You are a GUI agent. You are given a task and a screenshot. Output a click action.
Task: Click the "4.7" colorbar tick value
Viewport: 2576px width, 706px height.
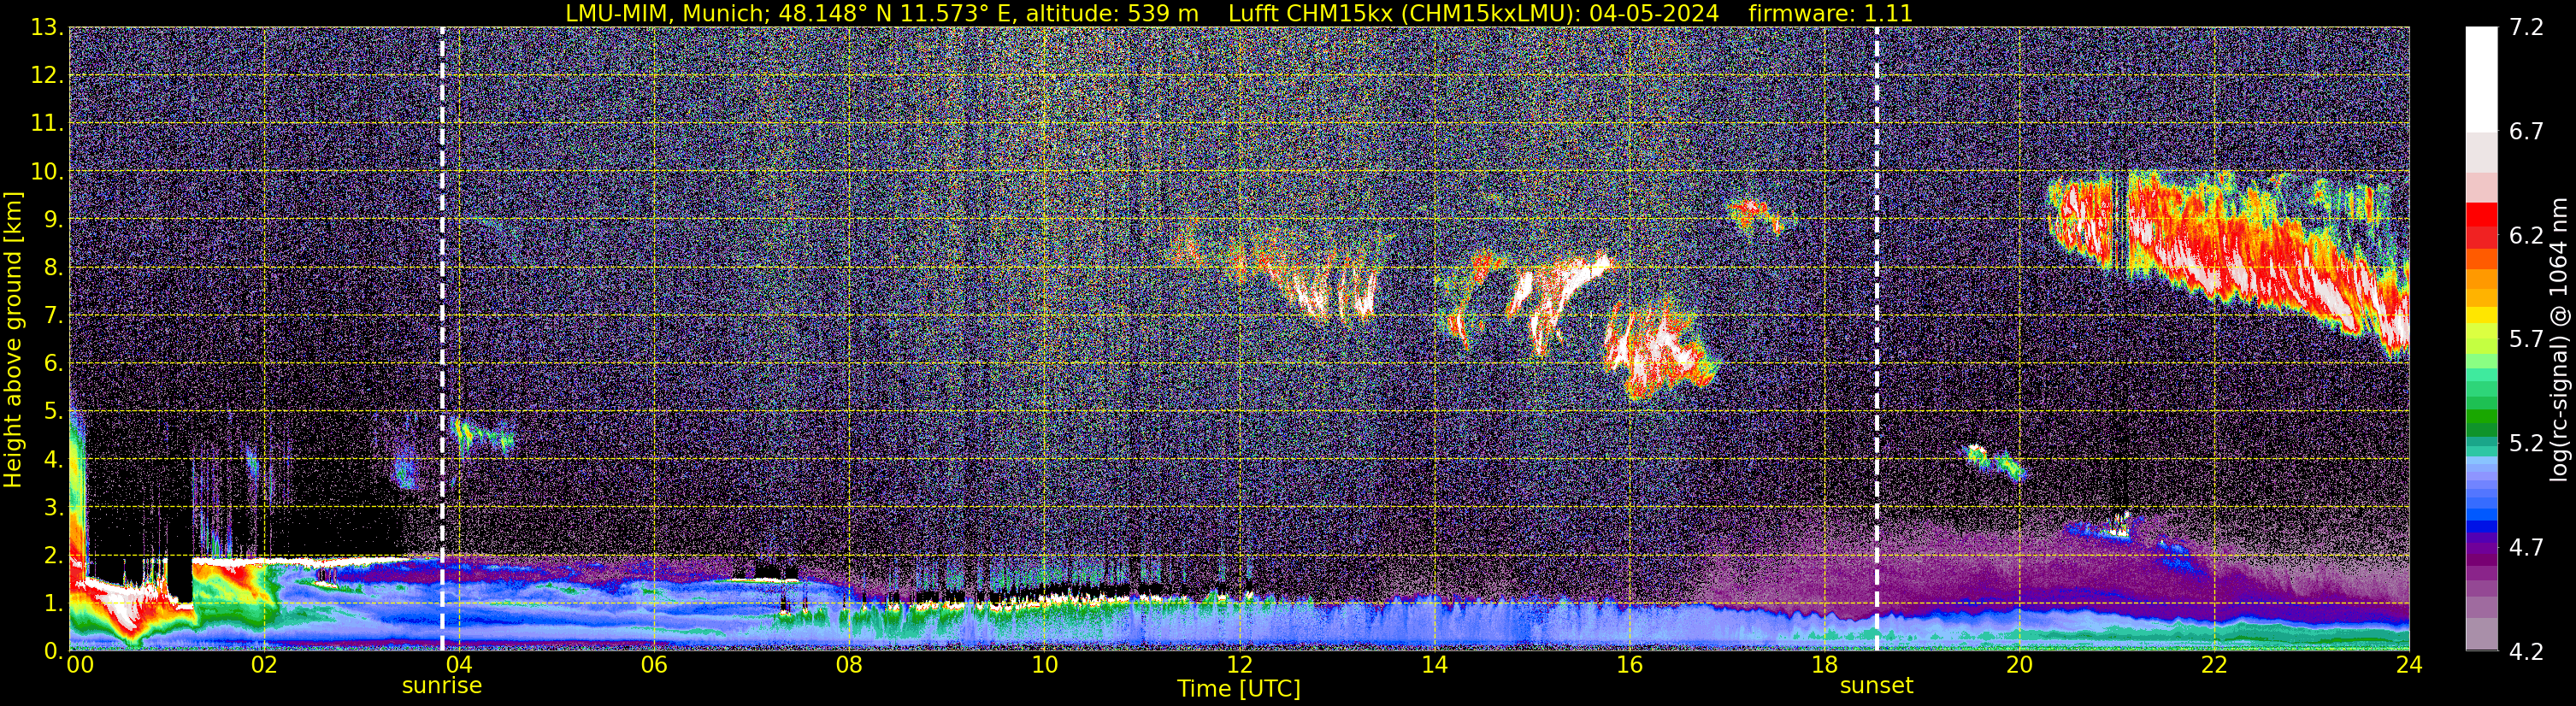[2526, 548]
